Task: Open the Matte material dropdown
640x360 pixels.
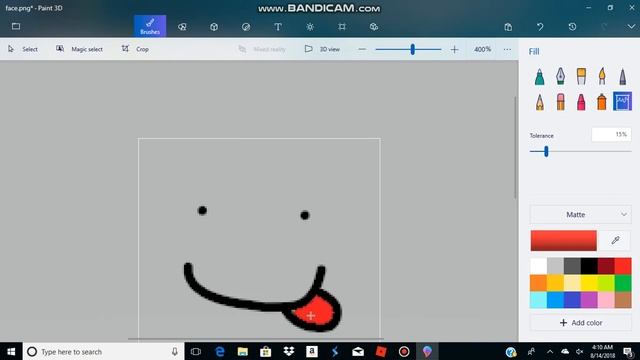Action: pos(580,214)
